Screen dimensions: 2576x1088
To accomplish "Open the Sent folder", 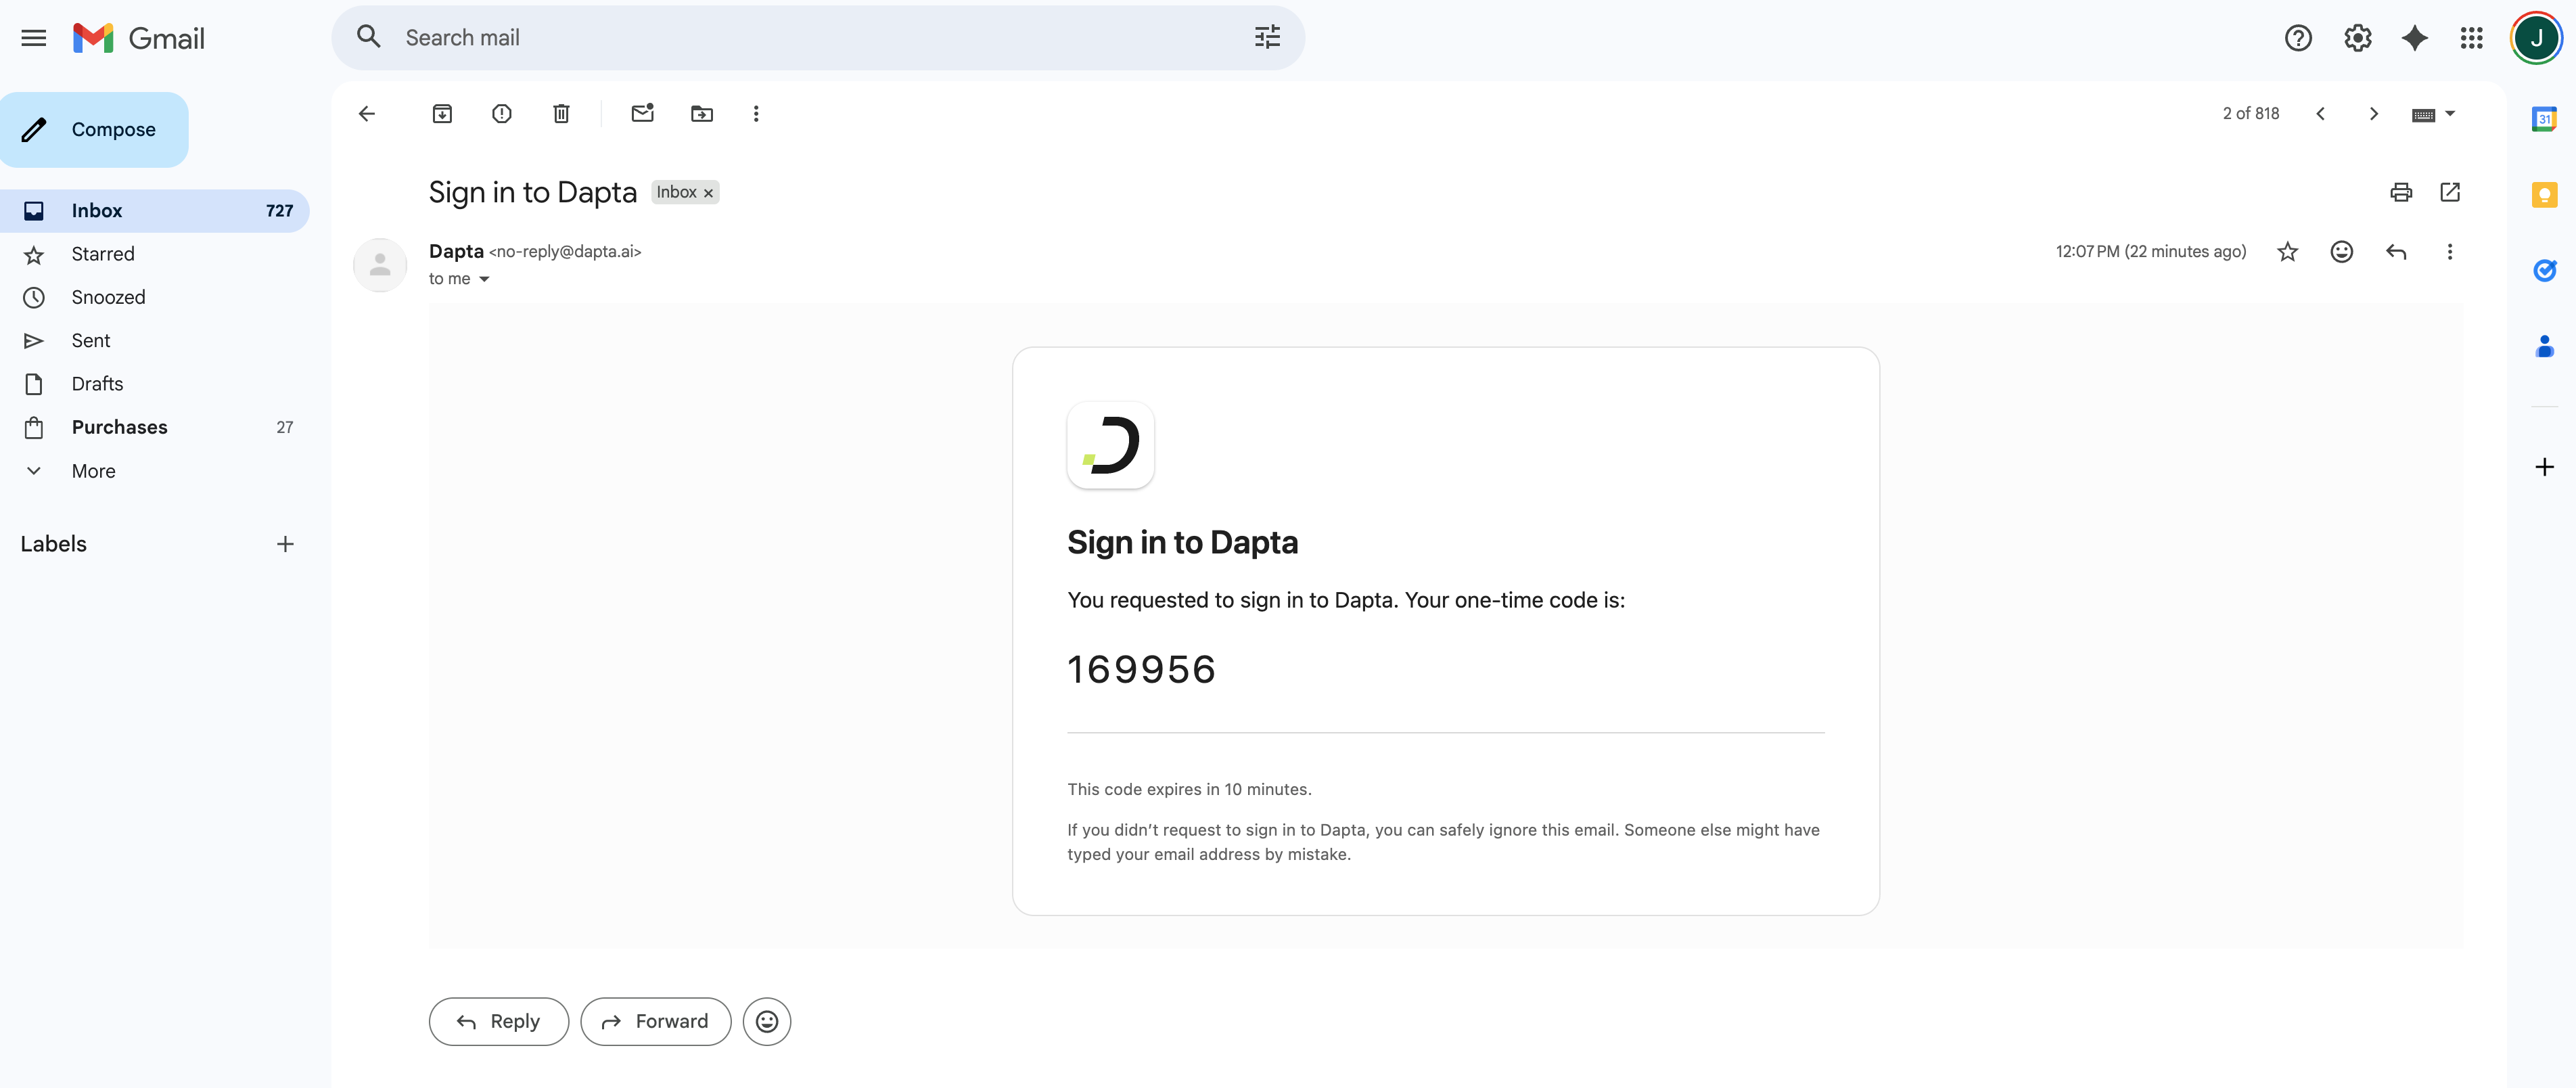I will 91,341.
